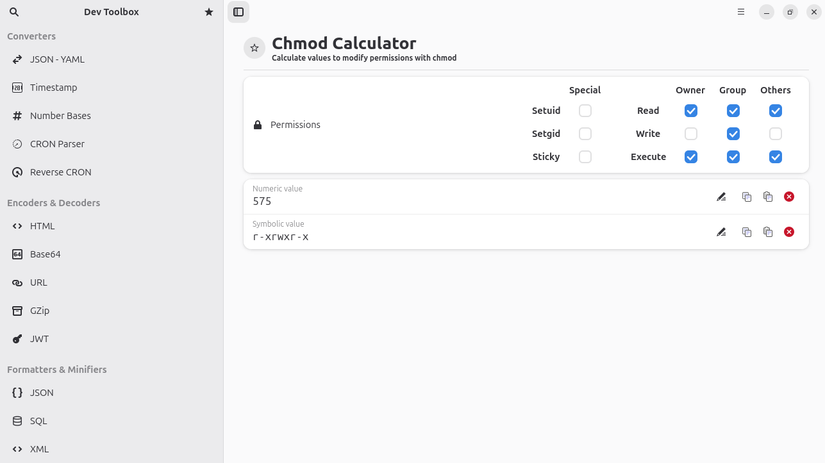Enable the Setgid special permission
The width and height of the screenshot is (825, 463).
pyautogui.click(x=585, y=134)
